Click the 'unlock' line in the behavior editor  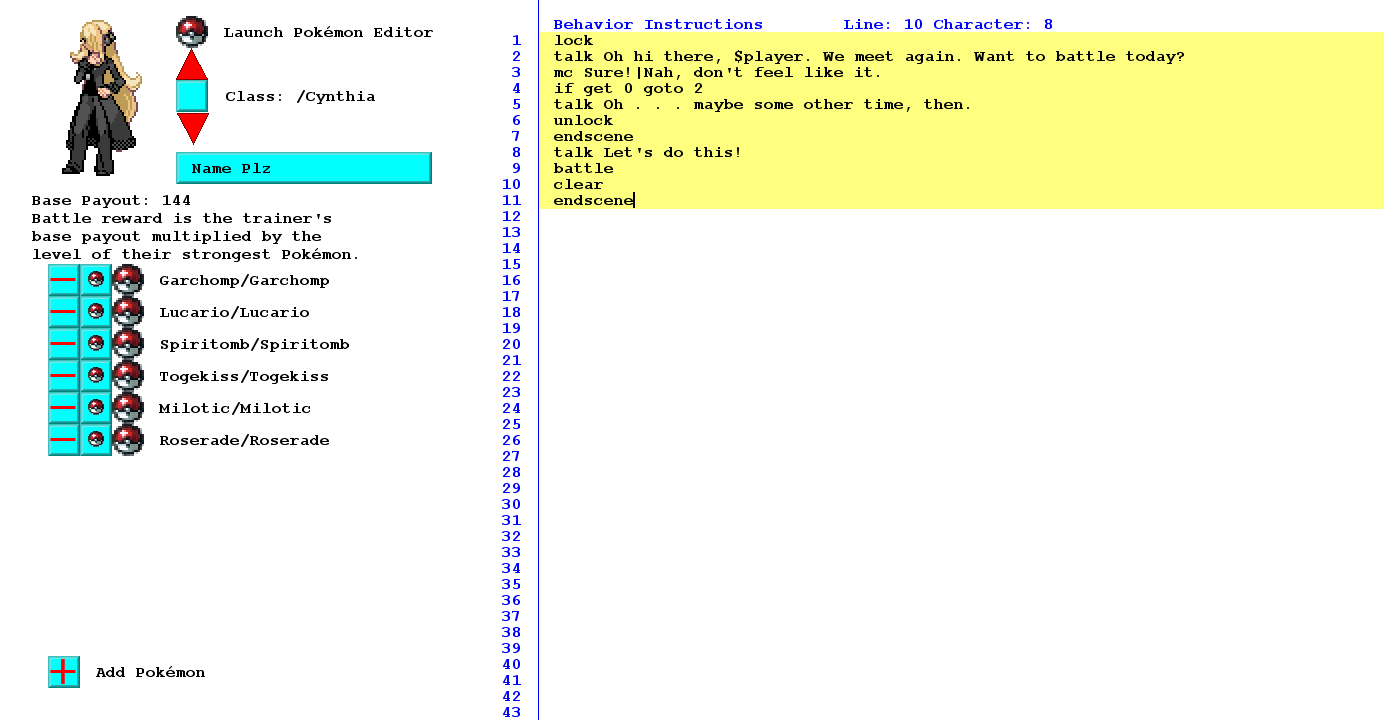pyautogui.click(x=583, y=121)
